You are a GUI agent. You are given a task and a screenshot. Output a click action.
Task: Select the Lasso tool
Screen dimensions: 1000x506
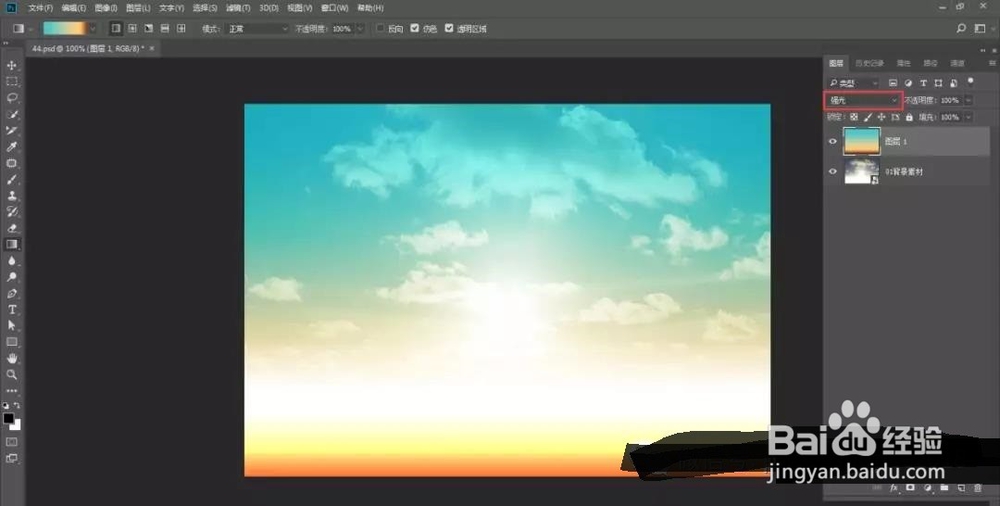12,98
